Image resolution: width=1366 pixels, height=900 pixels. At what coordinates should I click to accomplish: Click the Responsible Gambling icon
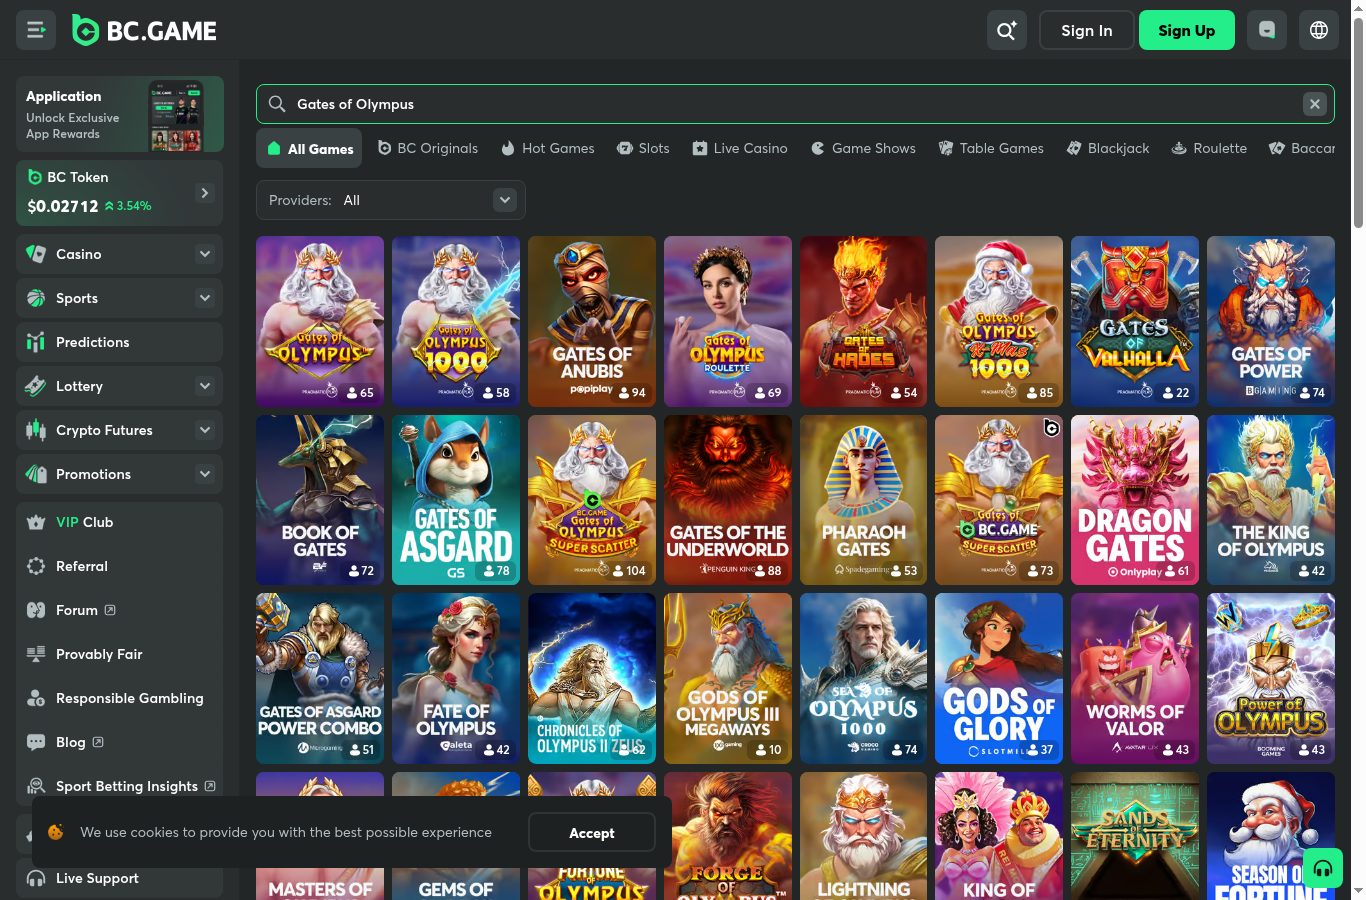(36, 698)
